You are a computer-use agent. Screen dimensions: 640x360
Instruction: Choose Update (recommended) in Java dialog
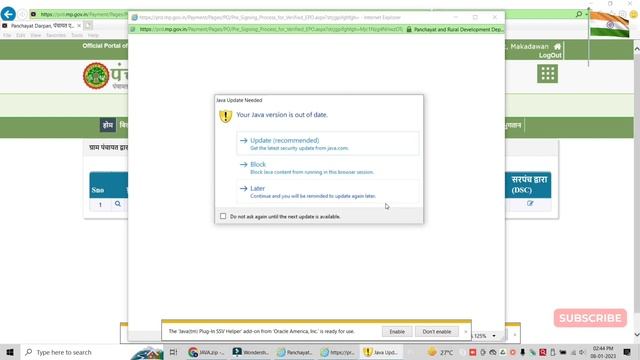(327, 143)
